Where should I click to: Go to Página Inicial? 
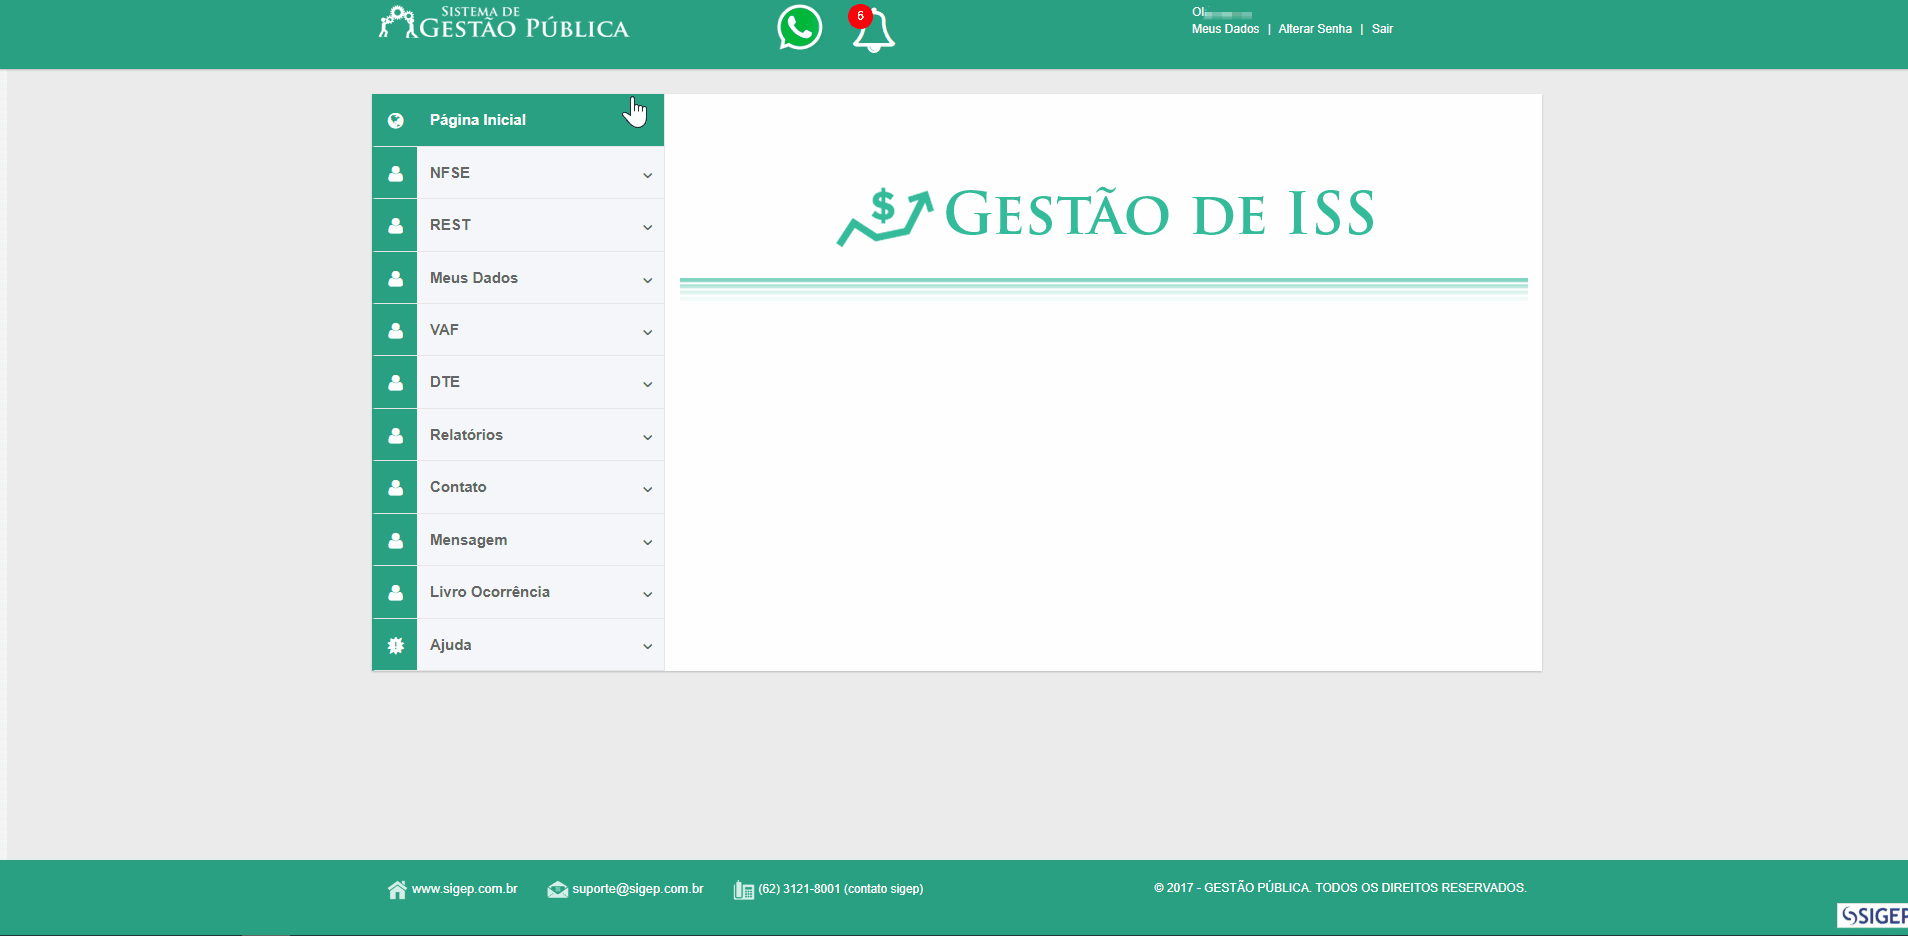click(x=518, y=120)
